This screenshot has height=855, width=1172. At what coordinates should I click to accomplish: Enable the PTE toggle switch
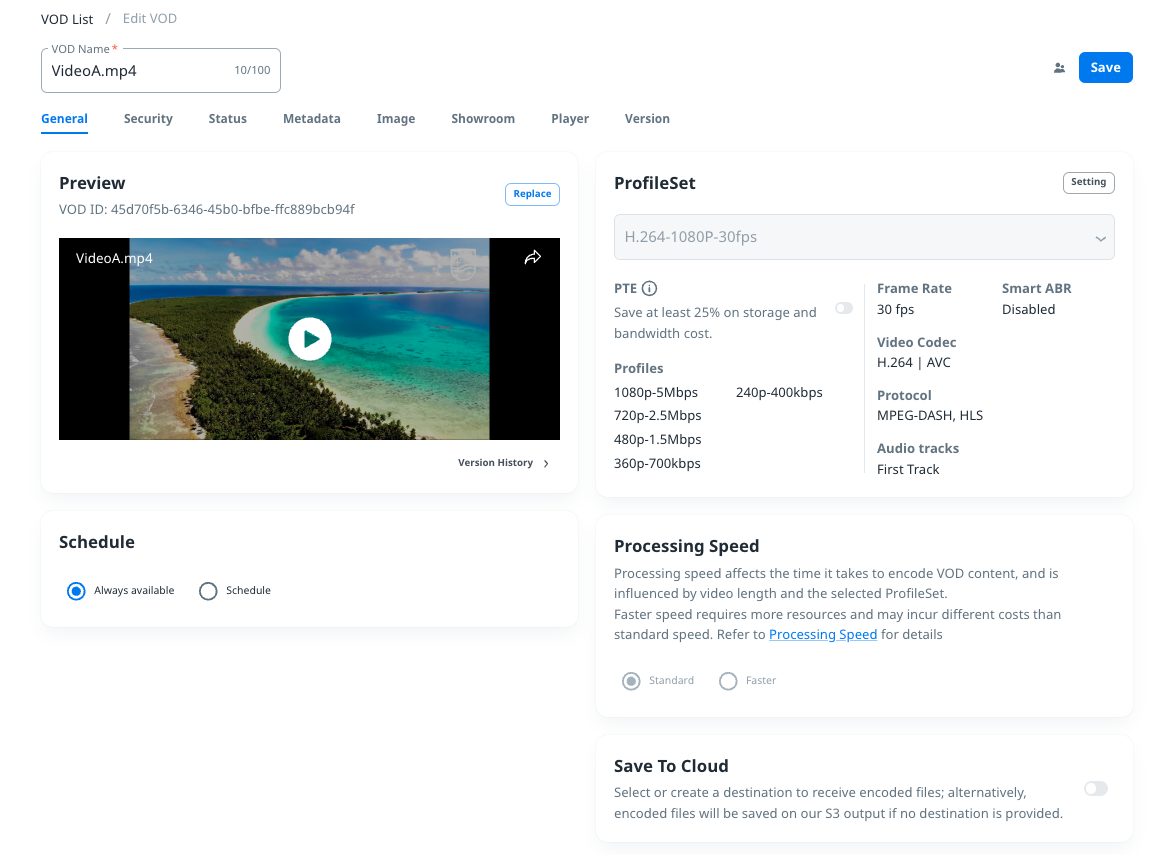pyautogui.click(x=844, y=308)
